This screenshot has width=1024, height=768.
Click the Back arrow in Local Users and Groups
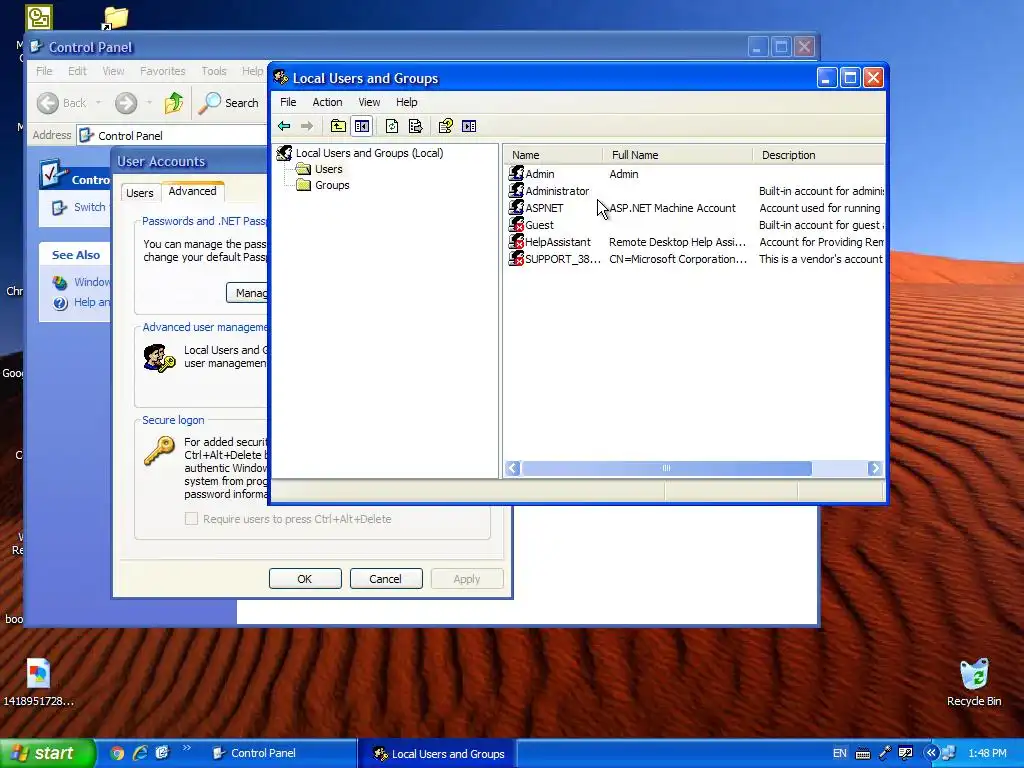284,126
